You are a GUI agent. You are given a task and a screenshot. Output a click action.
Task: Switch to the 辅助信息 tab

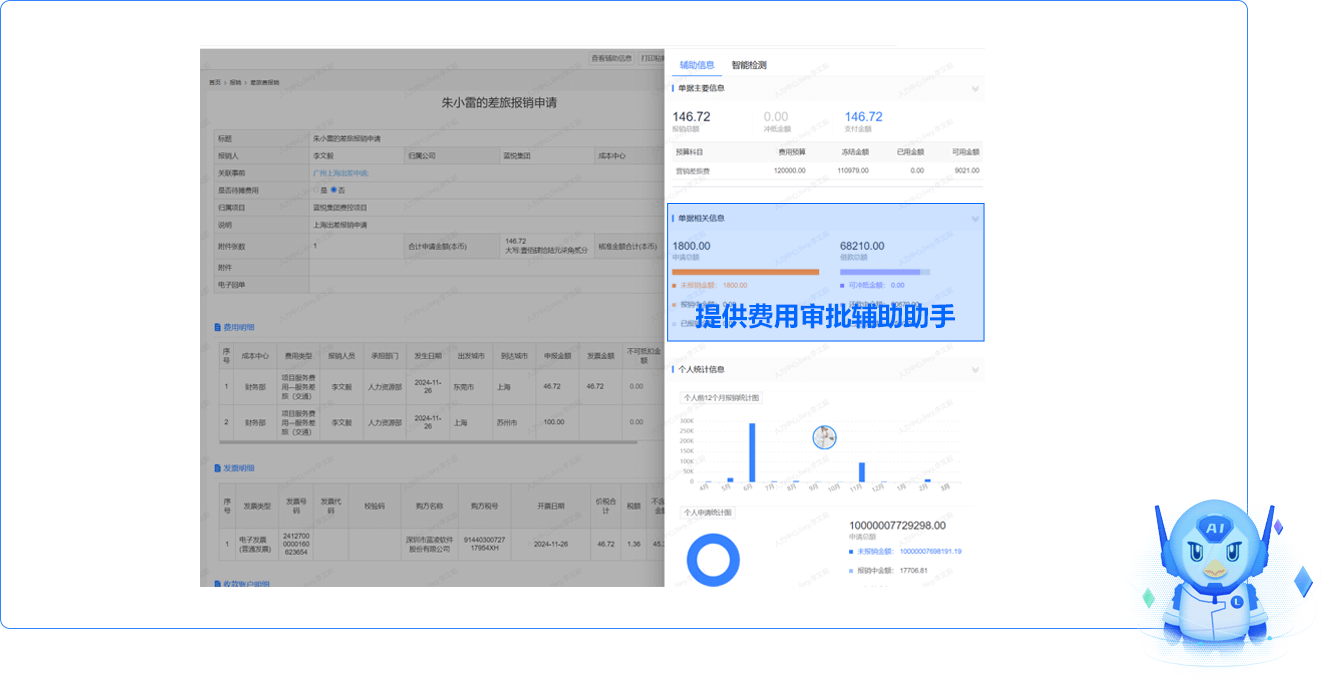[696, 65]
